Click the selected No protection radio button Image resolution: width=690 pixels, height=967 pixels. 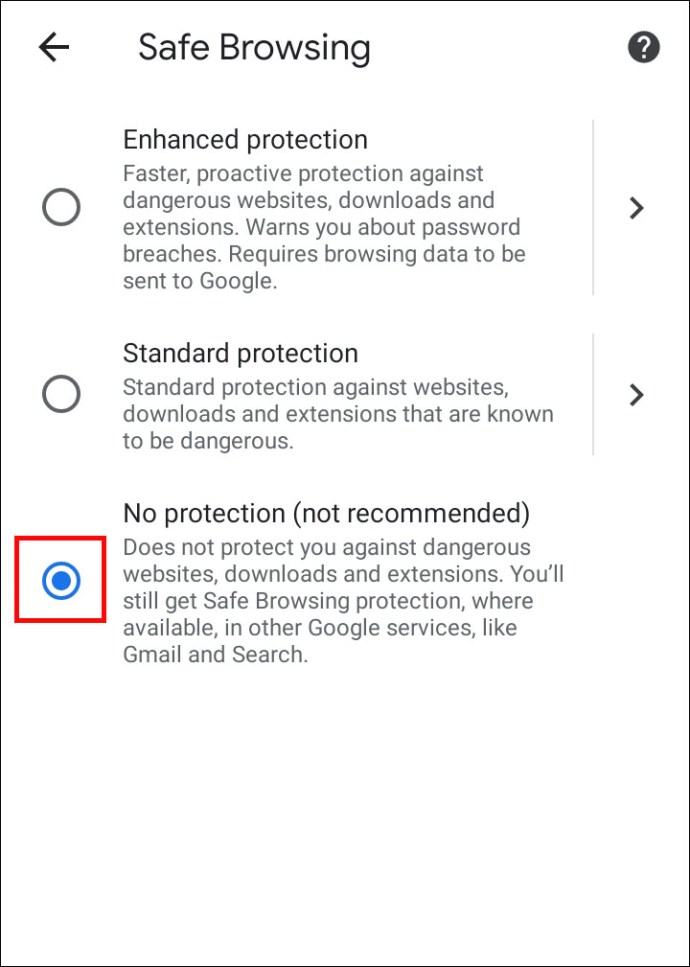[x=61, y=580]
